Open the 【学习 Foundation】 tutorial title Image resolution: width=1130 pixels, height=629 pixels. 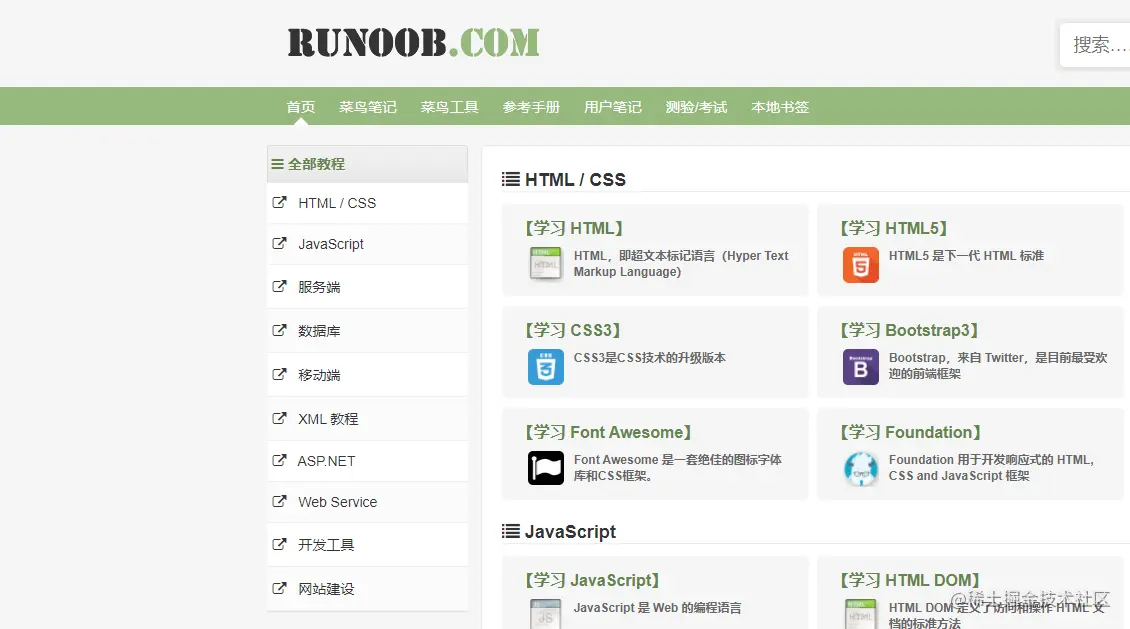tap(910, 432)
